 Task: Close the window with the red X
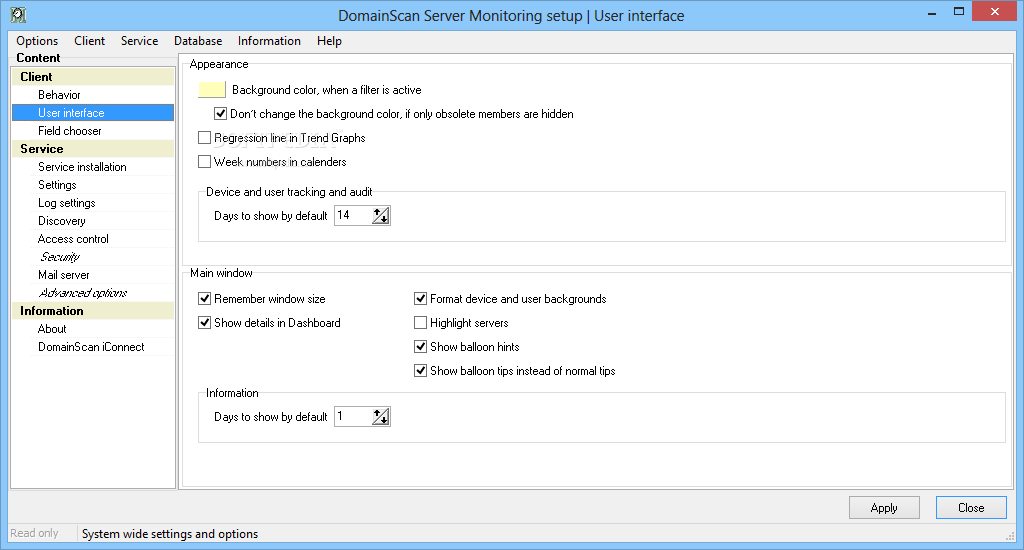click(995, 12)
